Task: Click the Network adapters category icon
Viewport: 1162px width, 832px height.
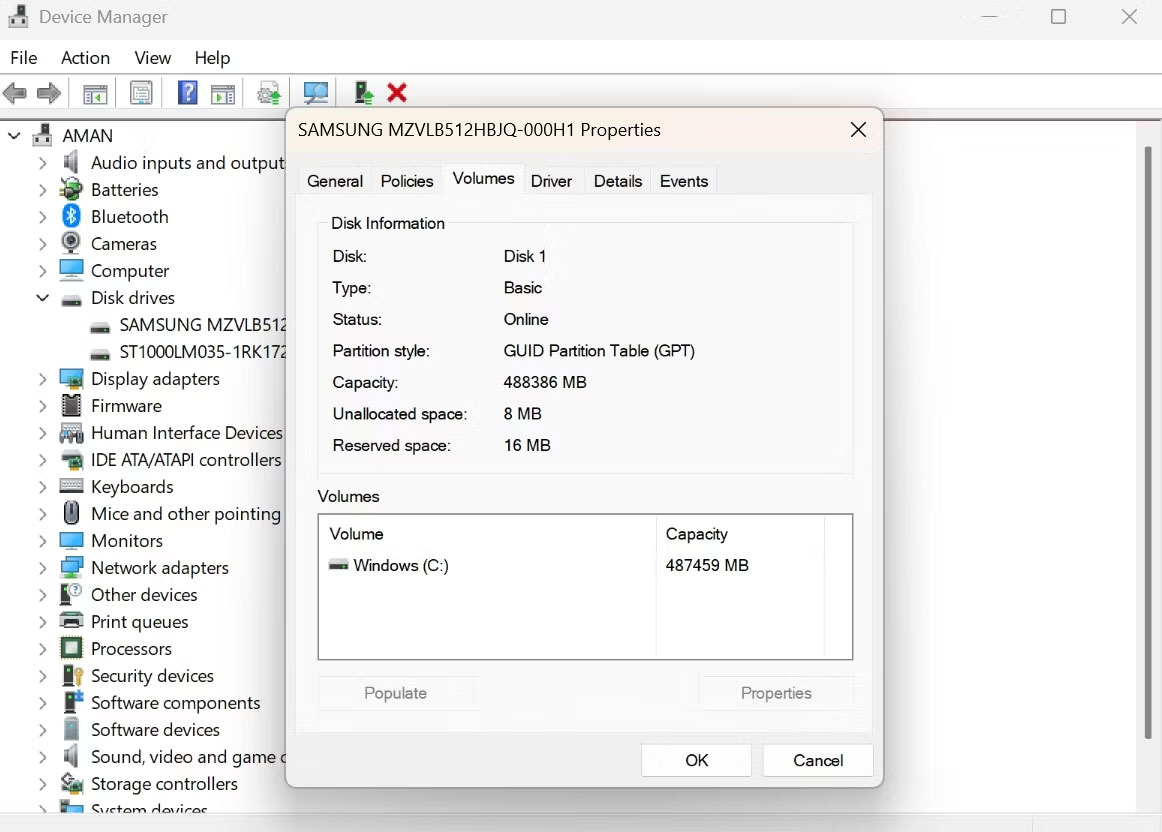Action: pos(71,568)
